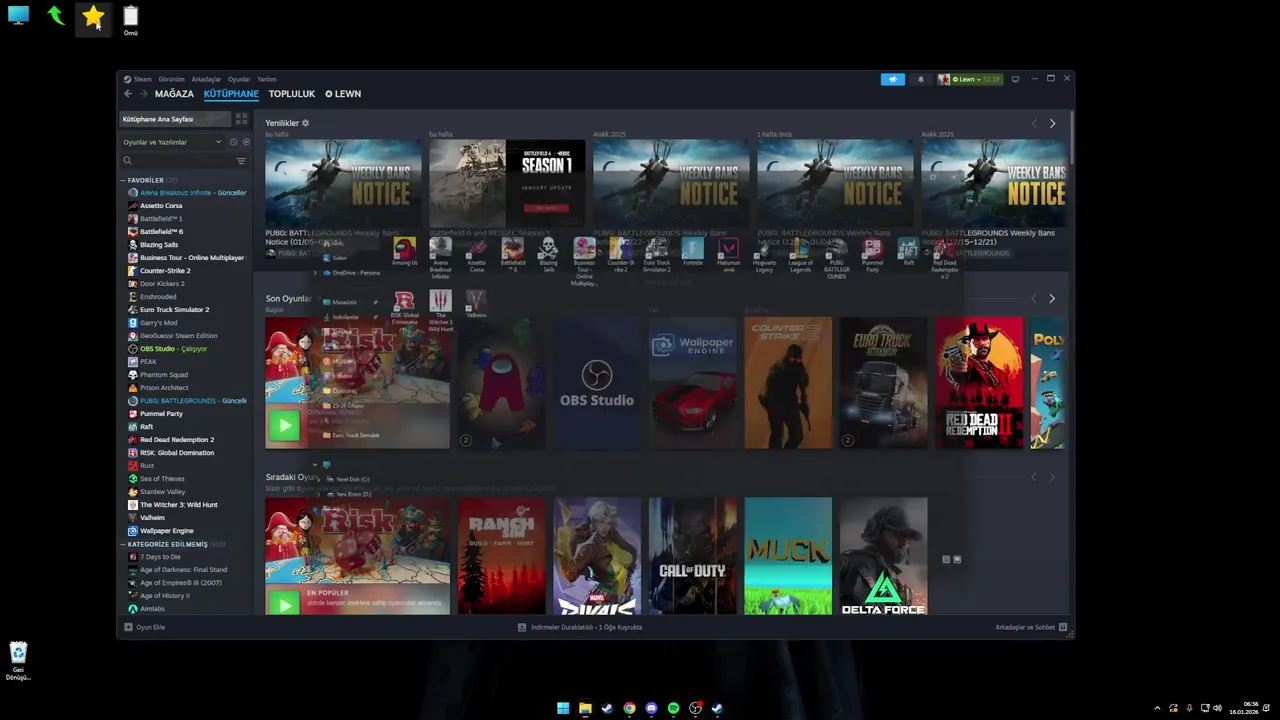Select Counter-Strike 2 in library list
The image size is (1280, 720).
[x=165, y=271]
